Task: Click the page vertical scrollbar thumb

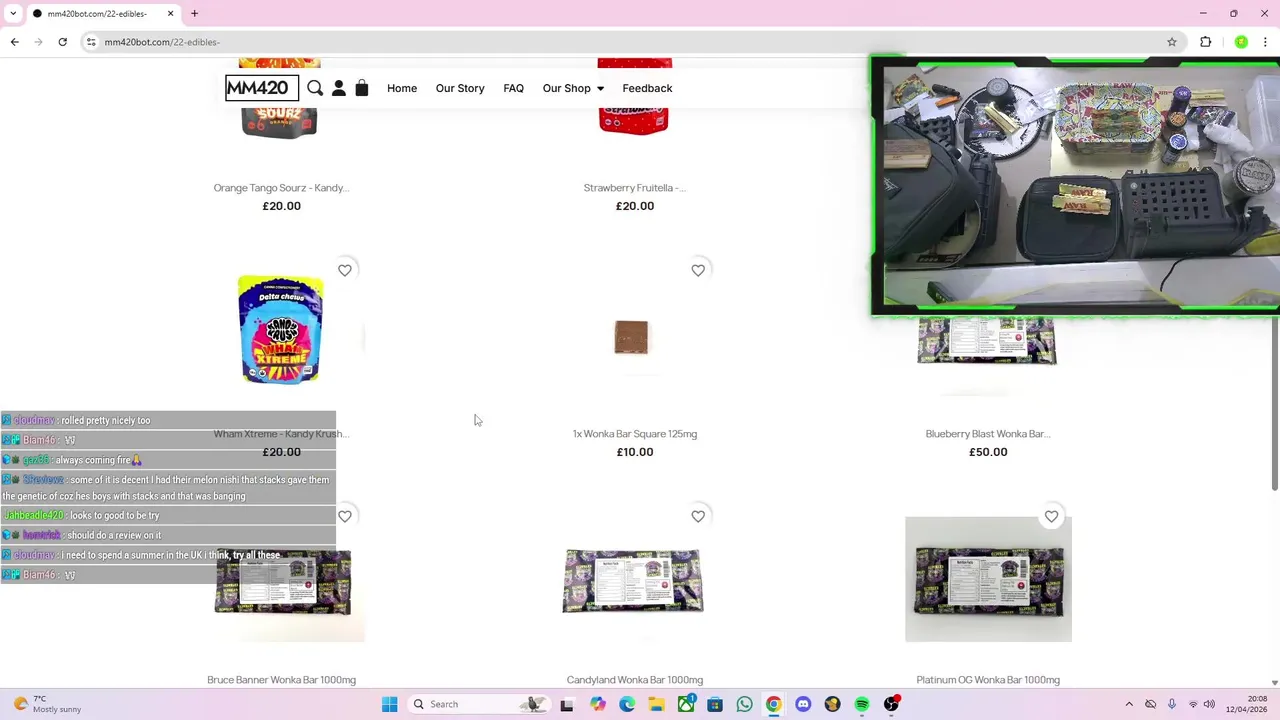Action: (x=1274, y=400)
